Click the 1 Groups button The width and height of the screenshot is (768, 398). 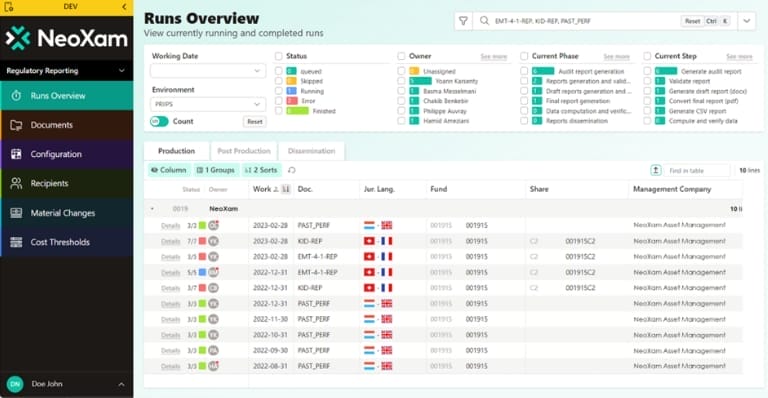point(216,170)
